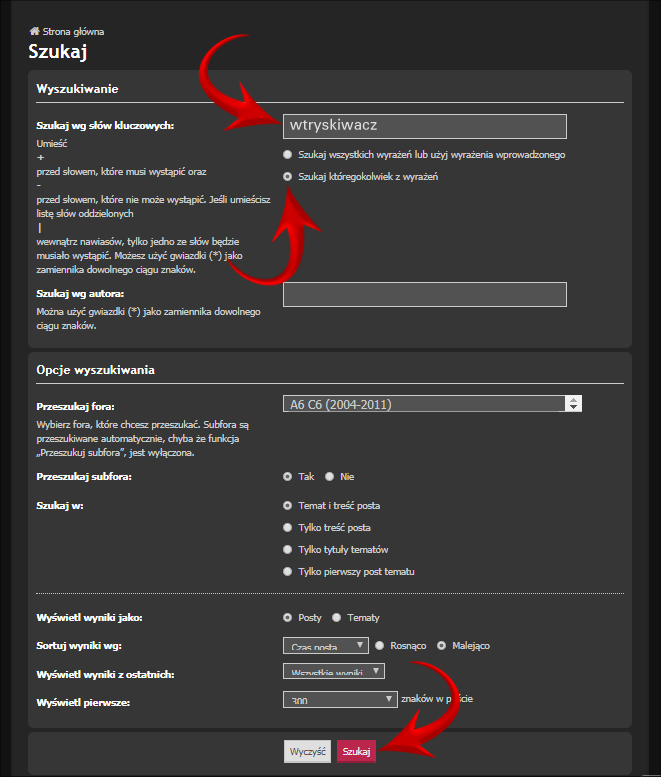
Task: Set sort order to 'Rosnąco'
Action: coord(380,646)
